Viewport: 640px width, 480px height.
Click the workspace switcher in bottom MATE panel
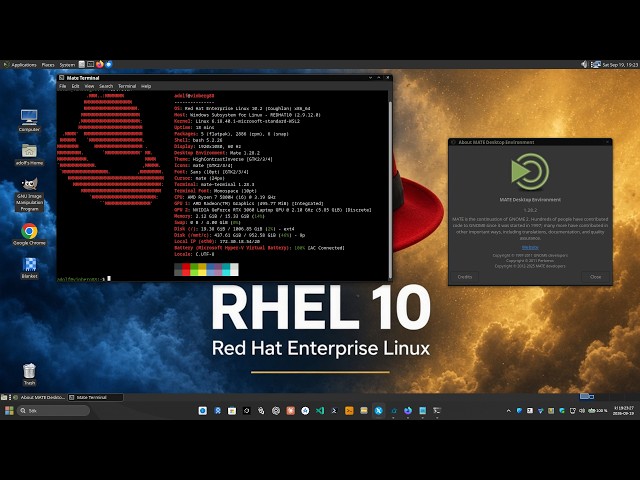tap(609, 397)
